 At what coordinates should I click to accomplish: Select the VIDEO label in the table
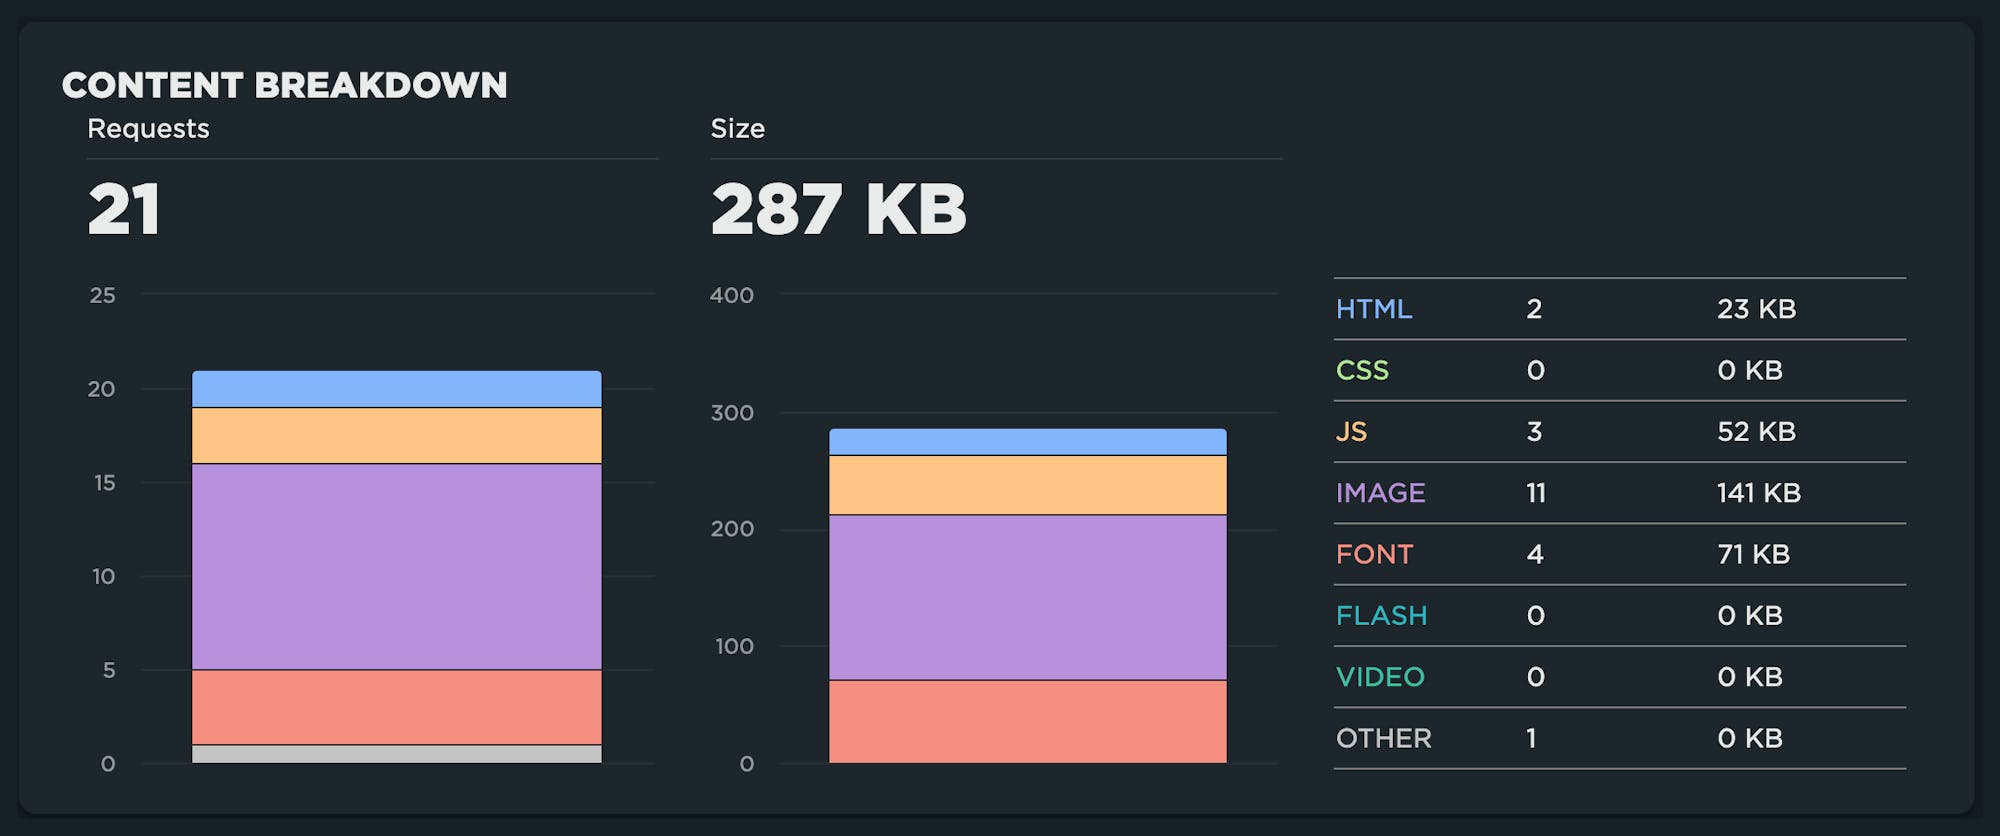coord(1380,677)
